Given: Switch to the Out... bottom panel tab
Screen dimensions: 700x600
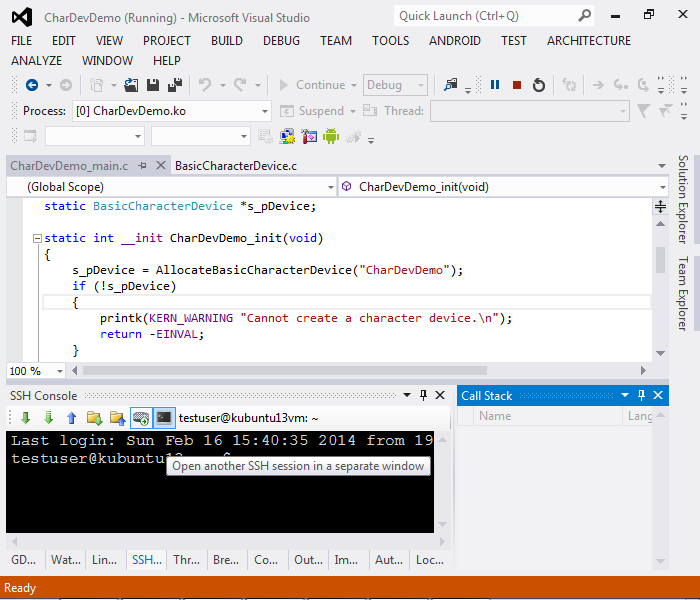Looking at the screenshot, I should click(308, 560).
